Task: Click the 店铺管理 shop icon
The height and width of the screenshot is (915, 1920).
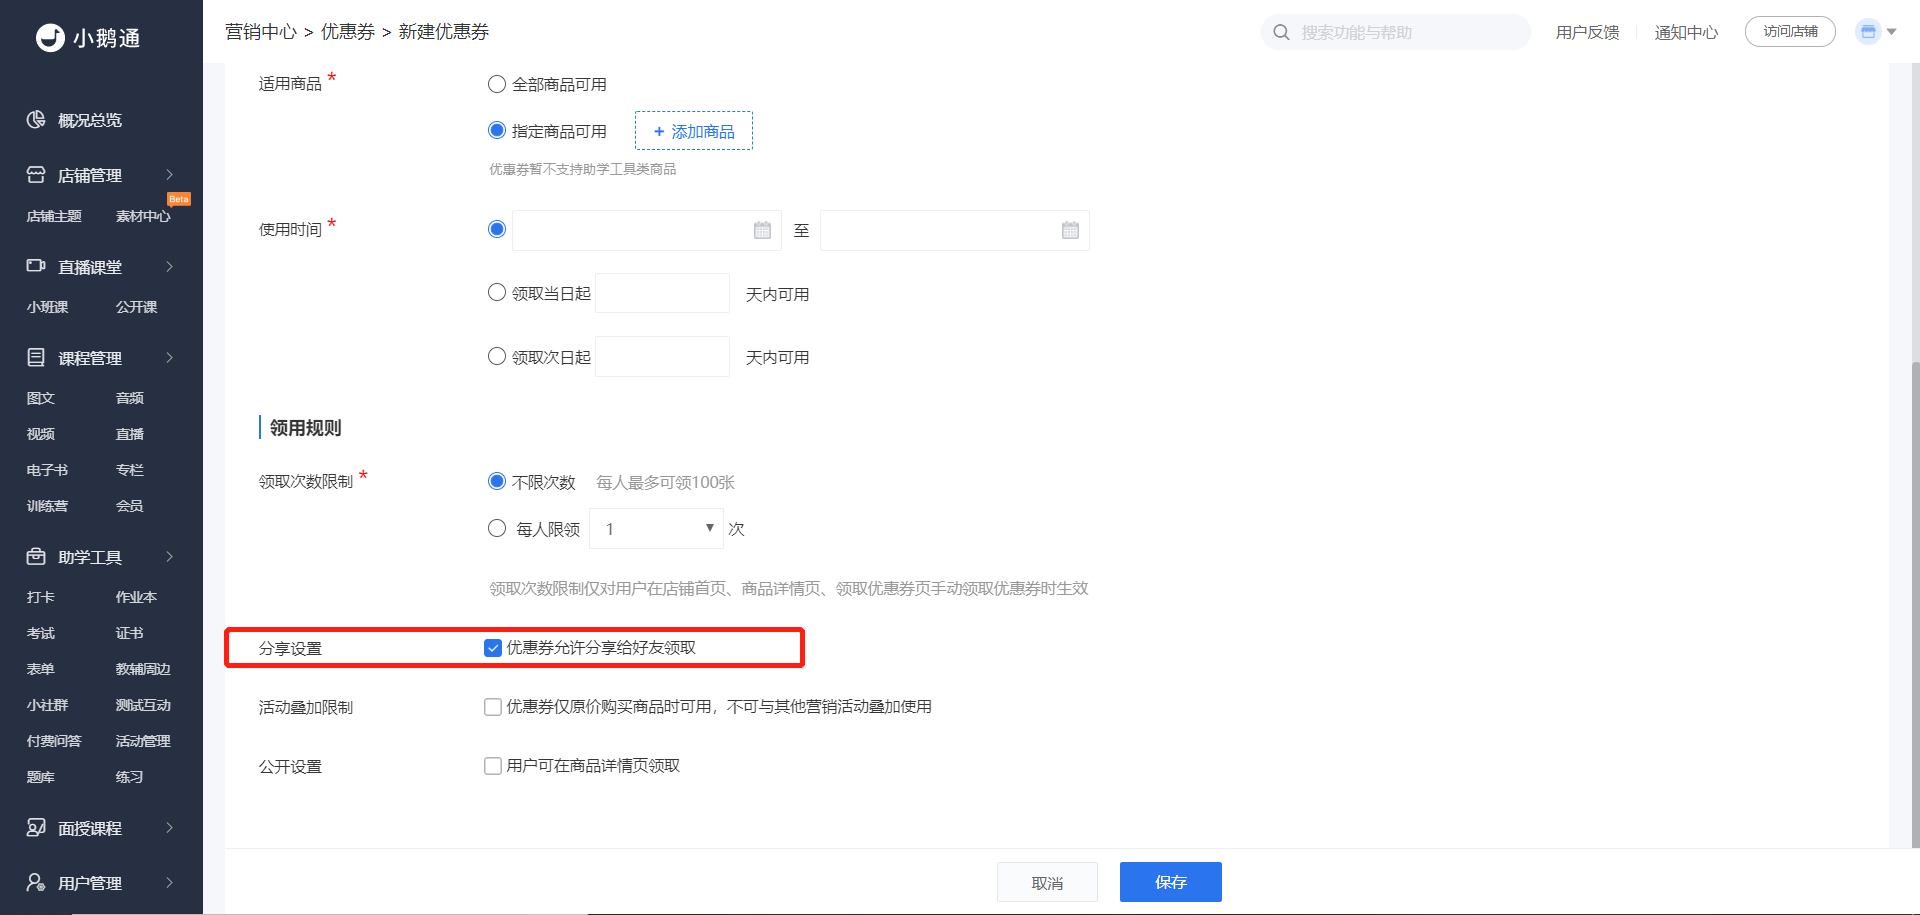Action: tap(36, 175)
